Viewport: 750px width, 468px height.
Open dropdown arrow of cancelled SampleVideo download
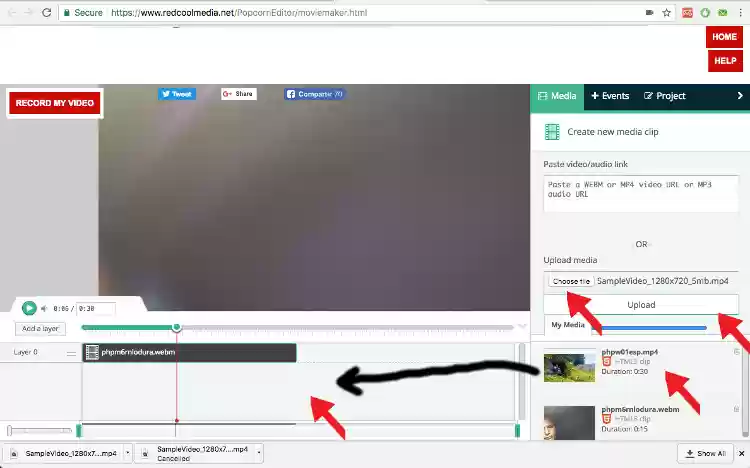pos(258,453)
